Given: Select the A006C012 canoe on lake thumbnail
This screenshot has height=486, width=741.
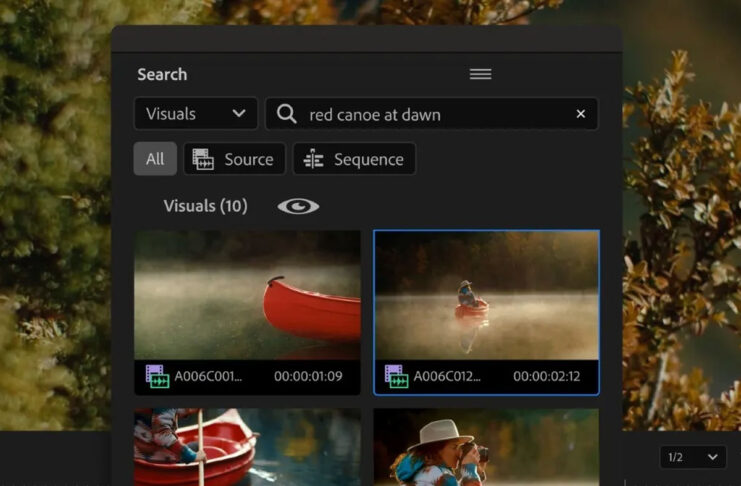Looking at the screenshot, I should pos(486,295).
